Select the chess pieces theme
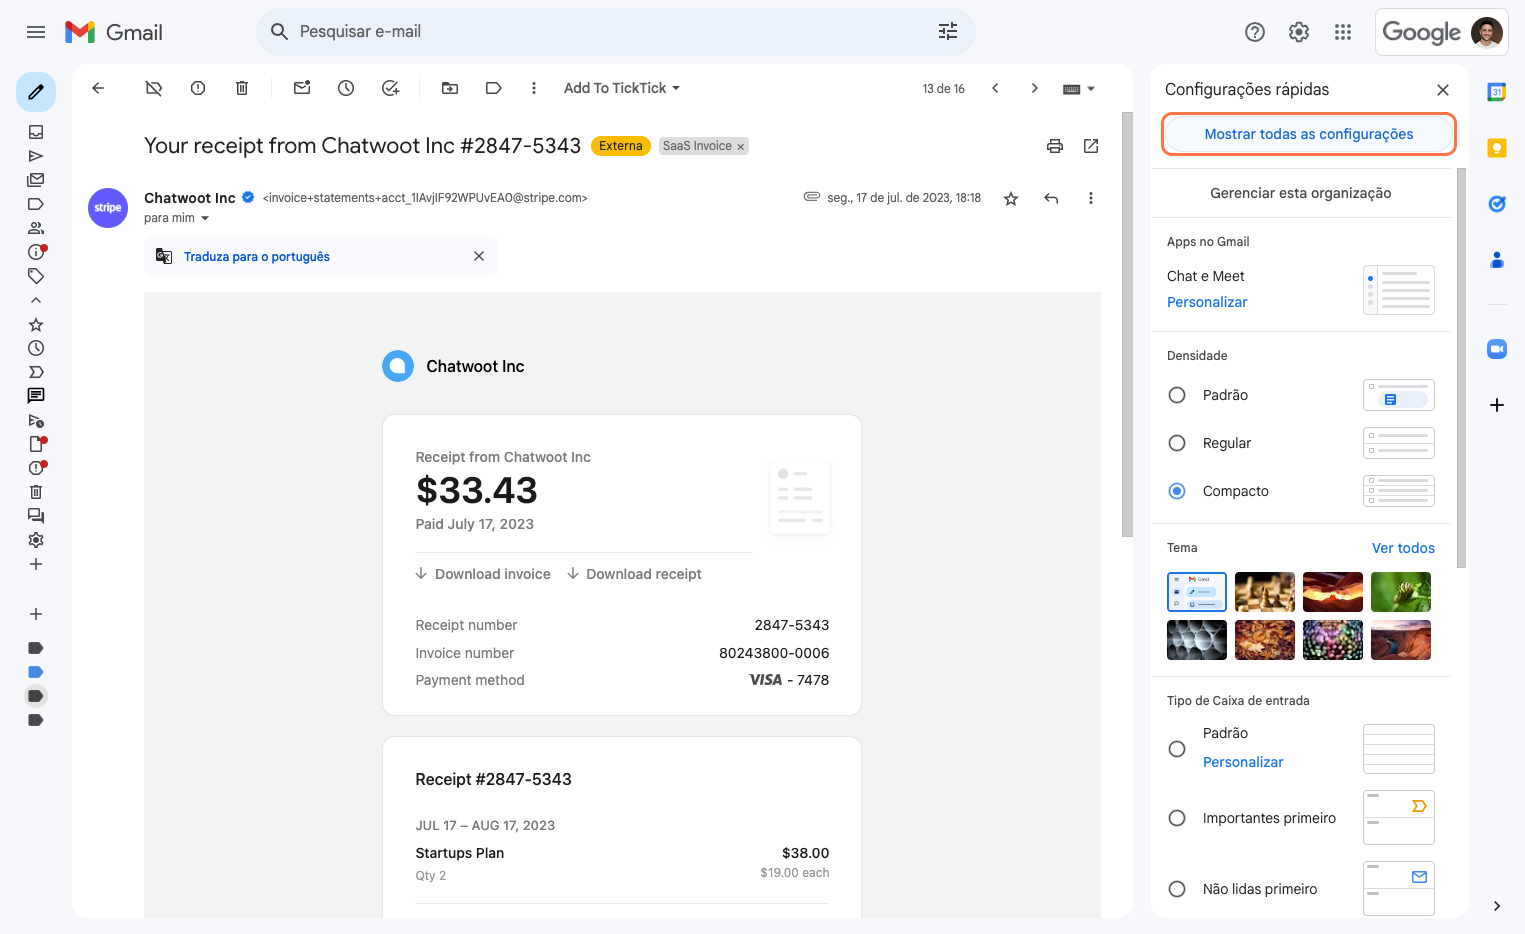 tap(1265, 592)
